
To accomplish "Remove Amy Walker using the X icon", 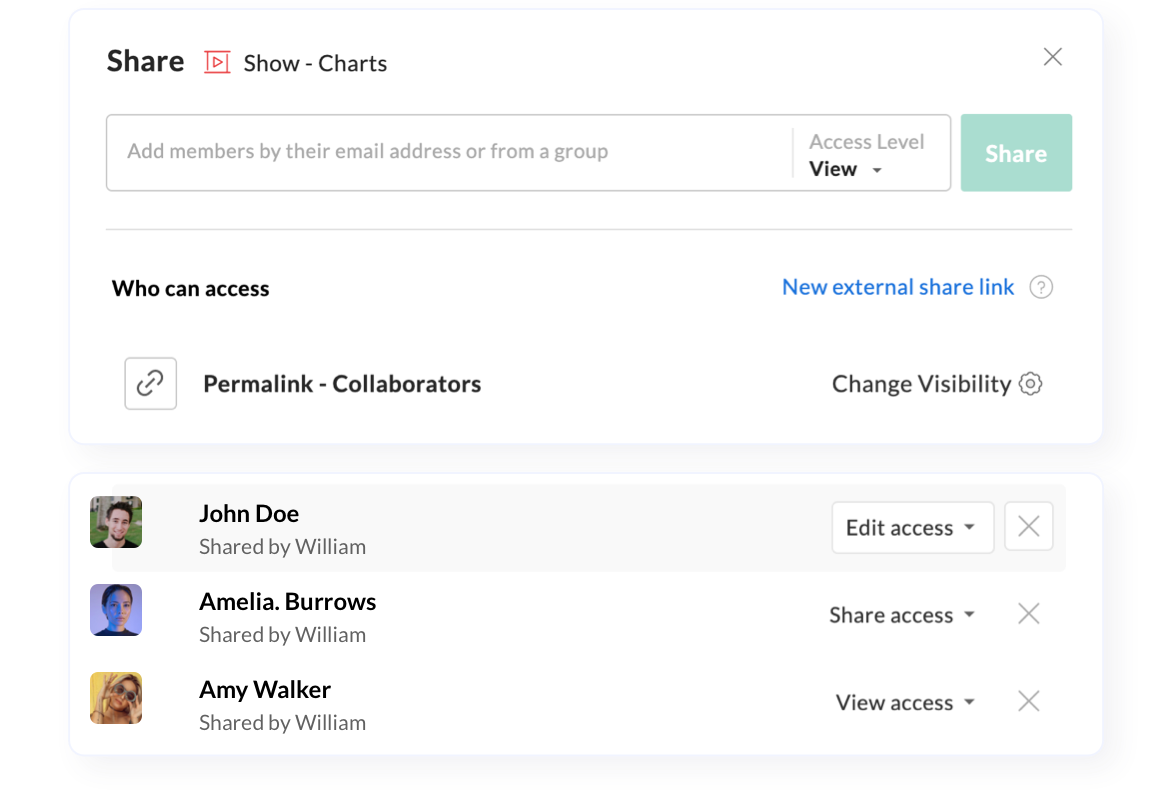I will [x=1028, y=702].
